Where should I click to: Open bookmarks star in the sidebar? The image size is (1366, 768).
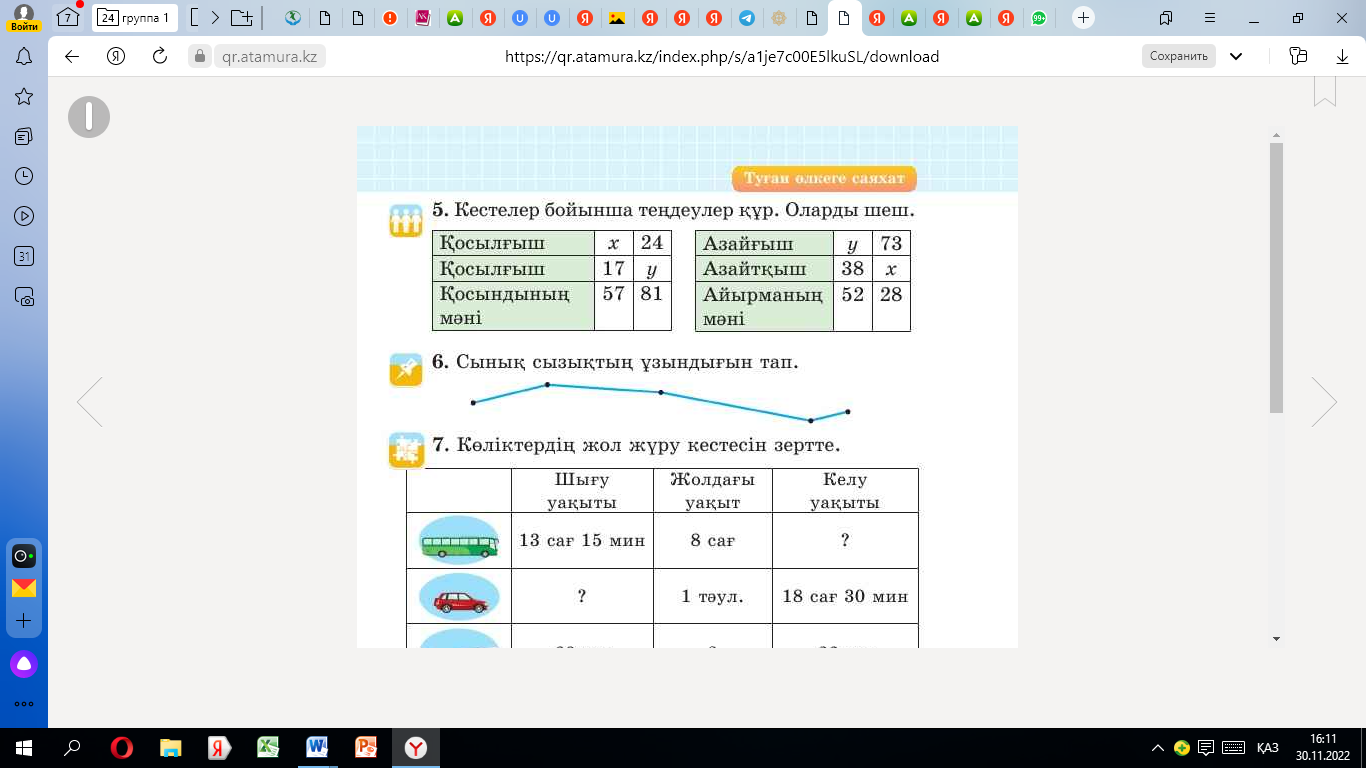point(24,96)
